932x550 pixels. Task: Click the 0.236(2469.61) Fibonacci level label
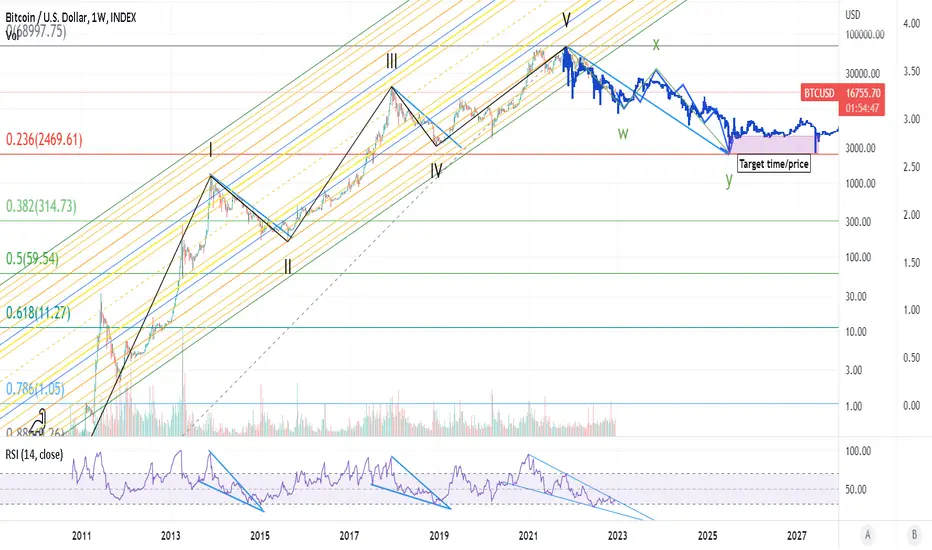point(44,140)
